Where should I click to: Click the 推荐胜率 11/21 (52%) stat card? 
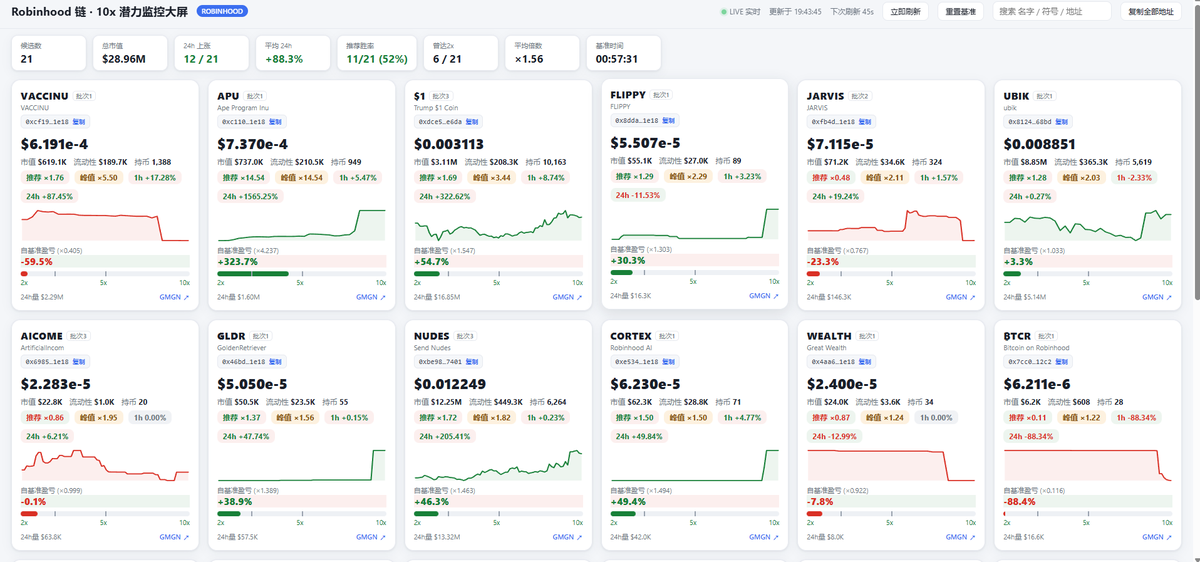[x=378, y=53]
